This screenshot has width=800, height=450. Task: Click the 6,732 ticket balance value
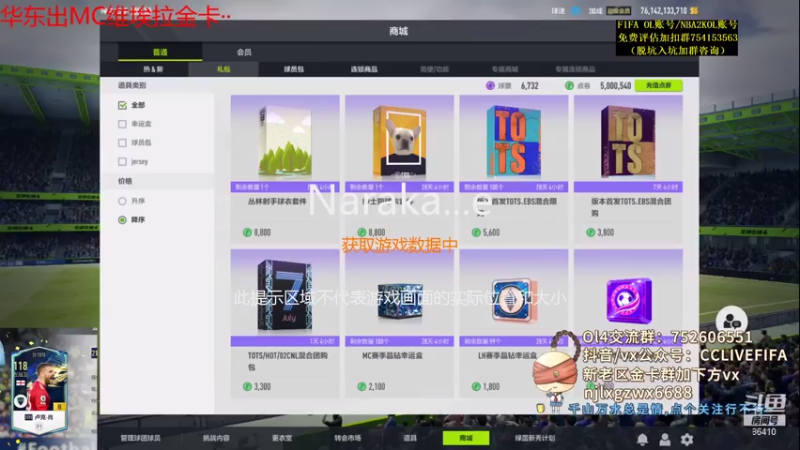529,86
